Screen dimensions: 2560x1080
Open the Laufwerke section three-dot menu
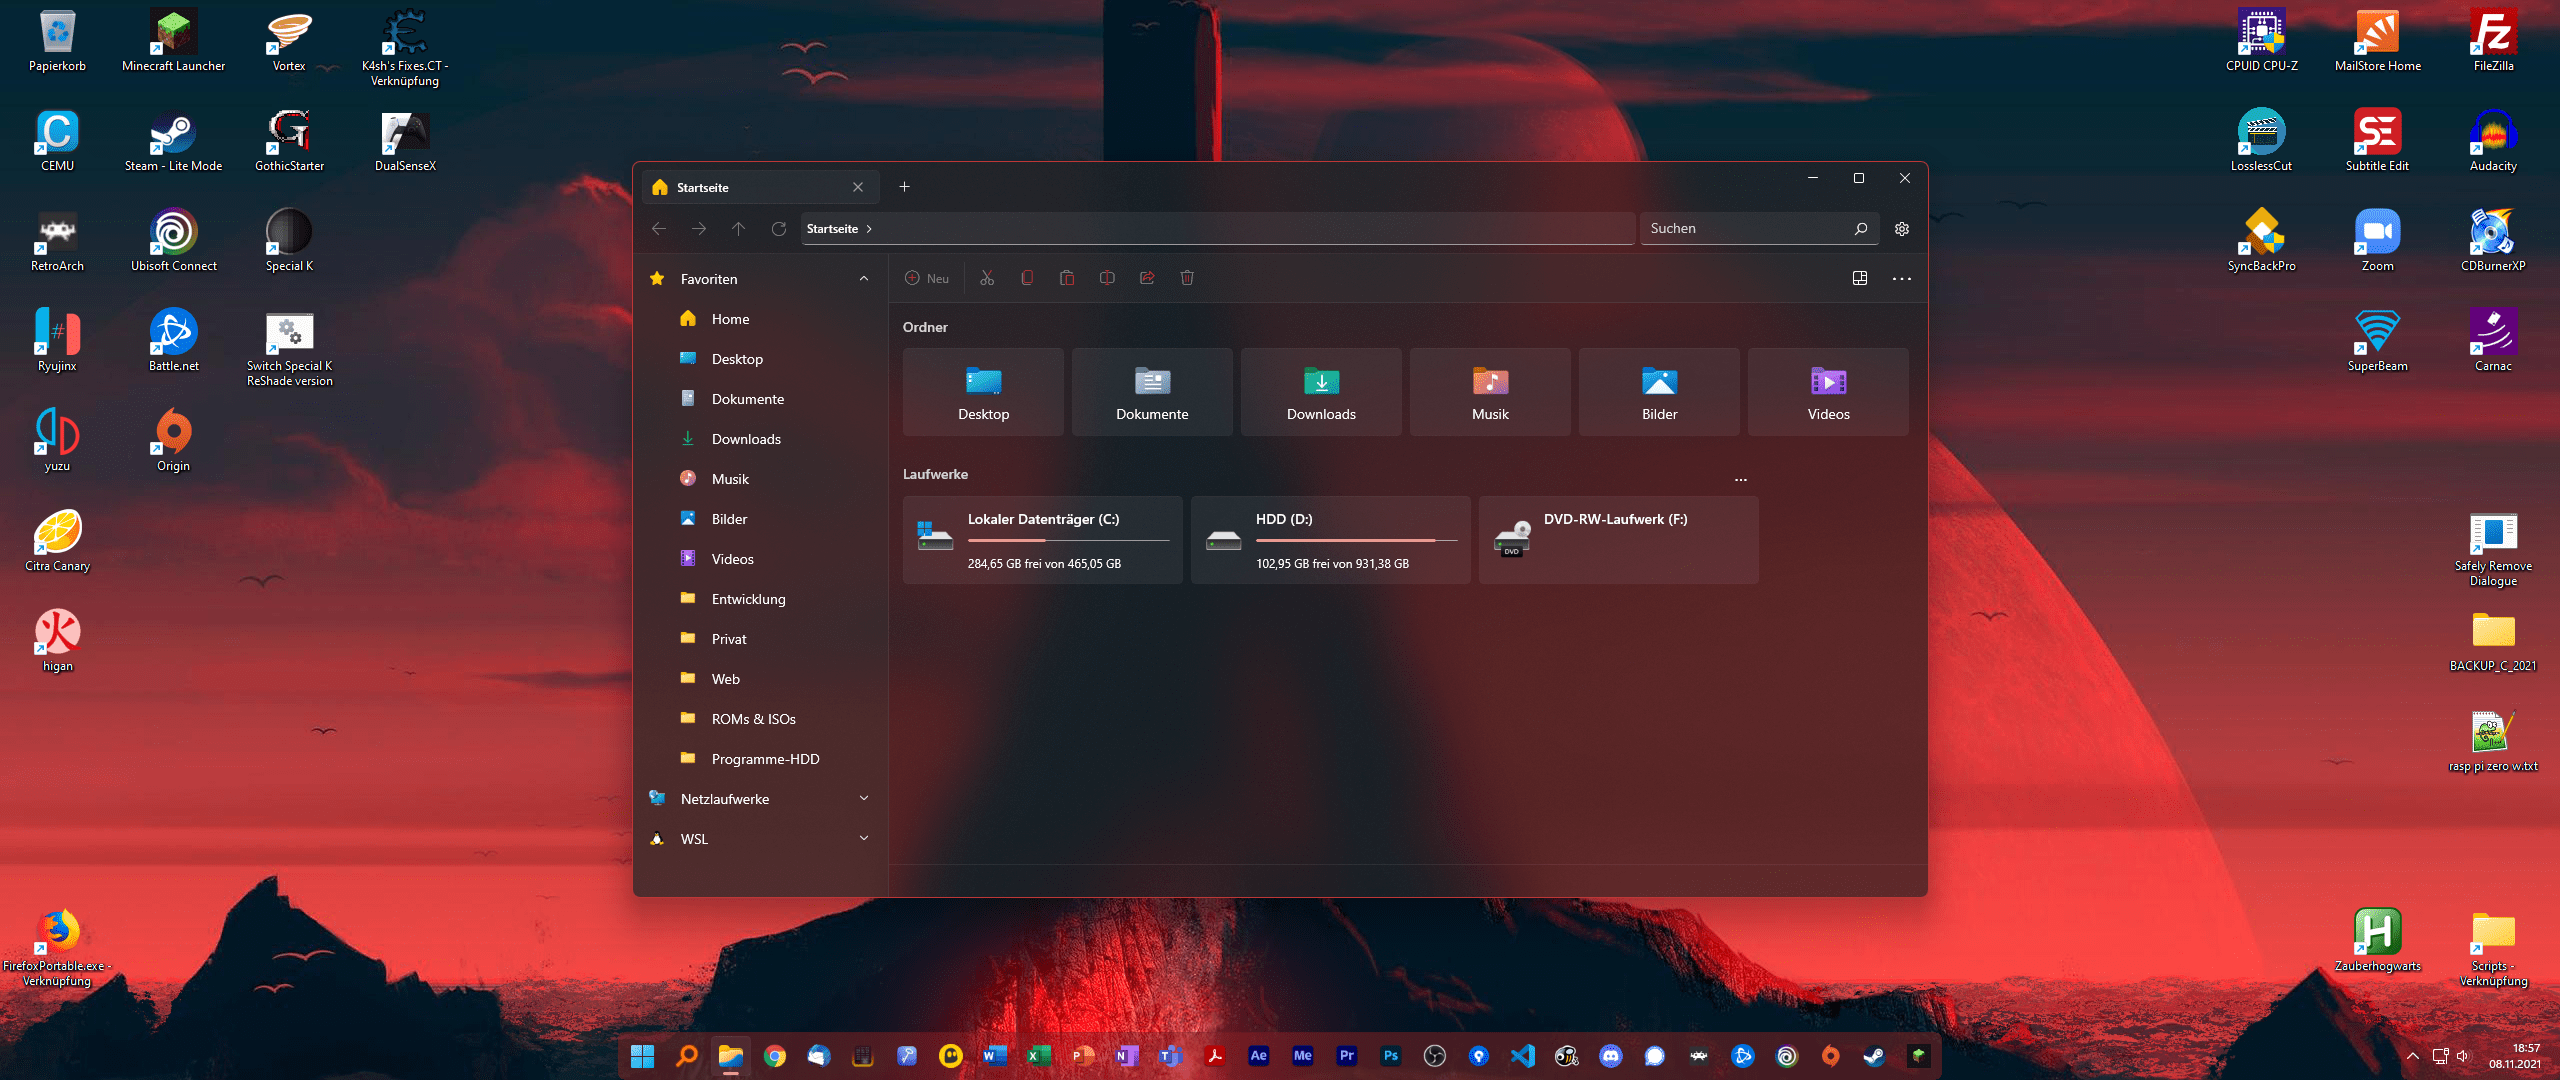pyautogui.click(x=1741, y=480)
